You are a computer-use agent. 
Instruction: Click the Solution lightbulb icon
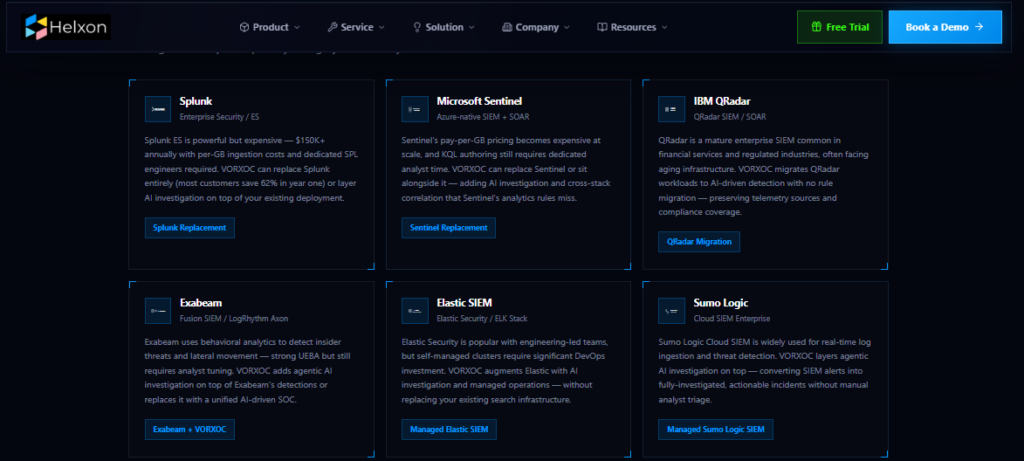417,27
